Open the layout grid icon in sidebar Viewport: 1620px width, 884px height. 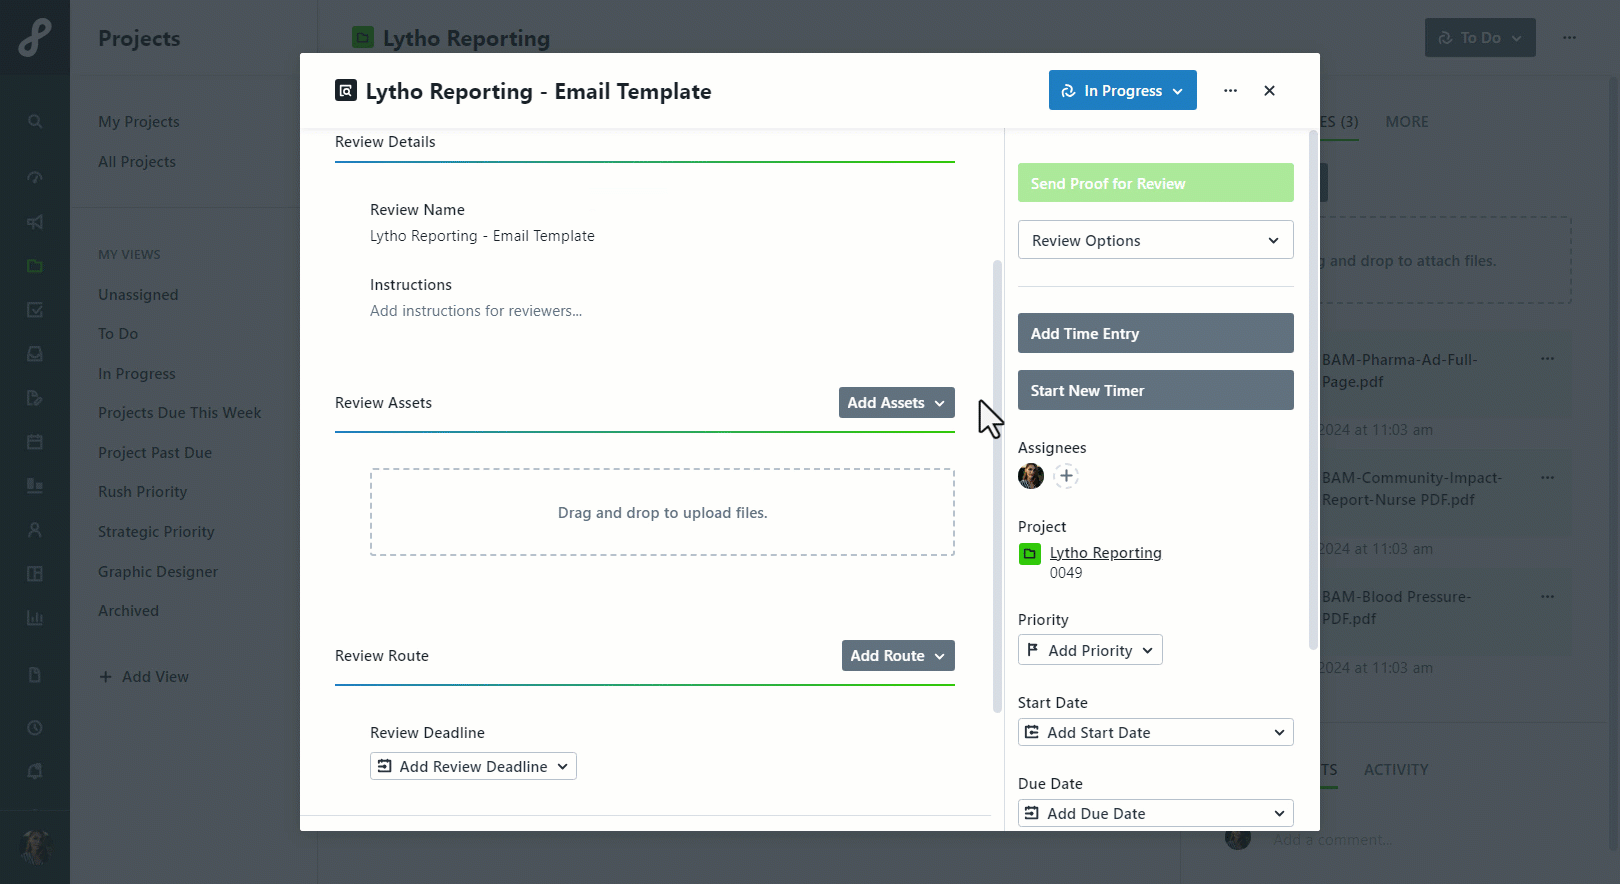[35, 574]
